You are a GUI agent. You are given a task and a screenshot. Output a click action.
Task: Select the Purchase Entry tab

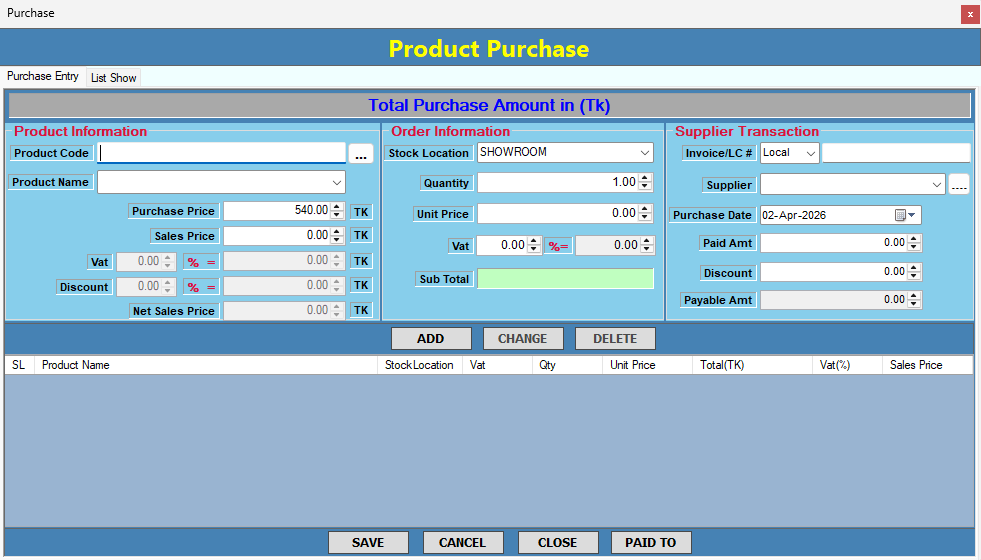click(43, 77)
